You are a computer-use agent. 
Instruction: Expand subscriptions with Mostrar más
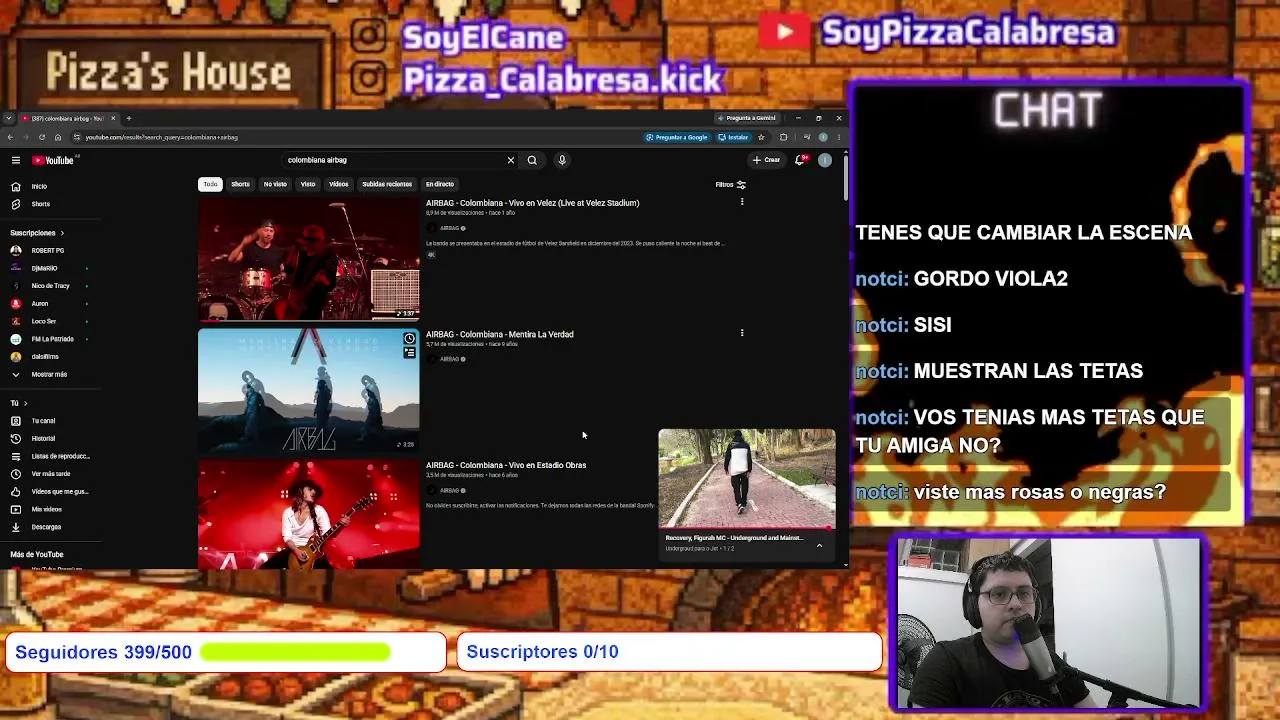tap(49, 374)
